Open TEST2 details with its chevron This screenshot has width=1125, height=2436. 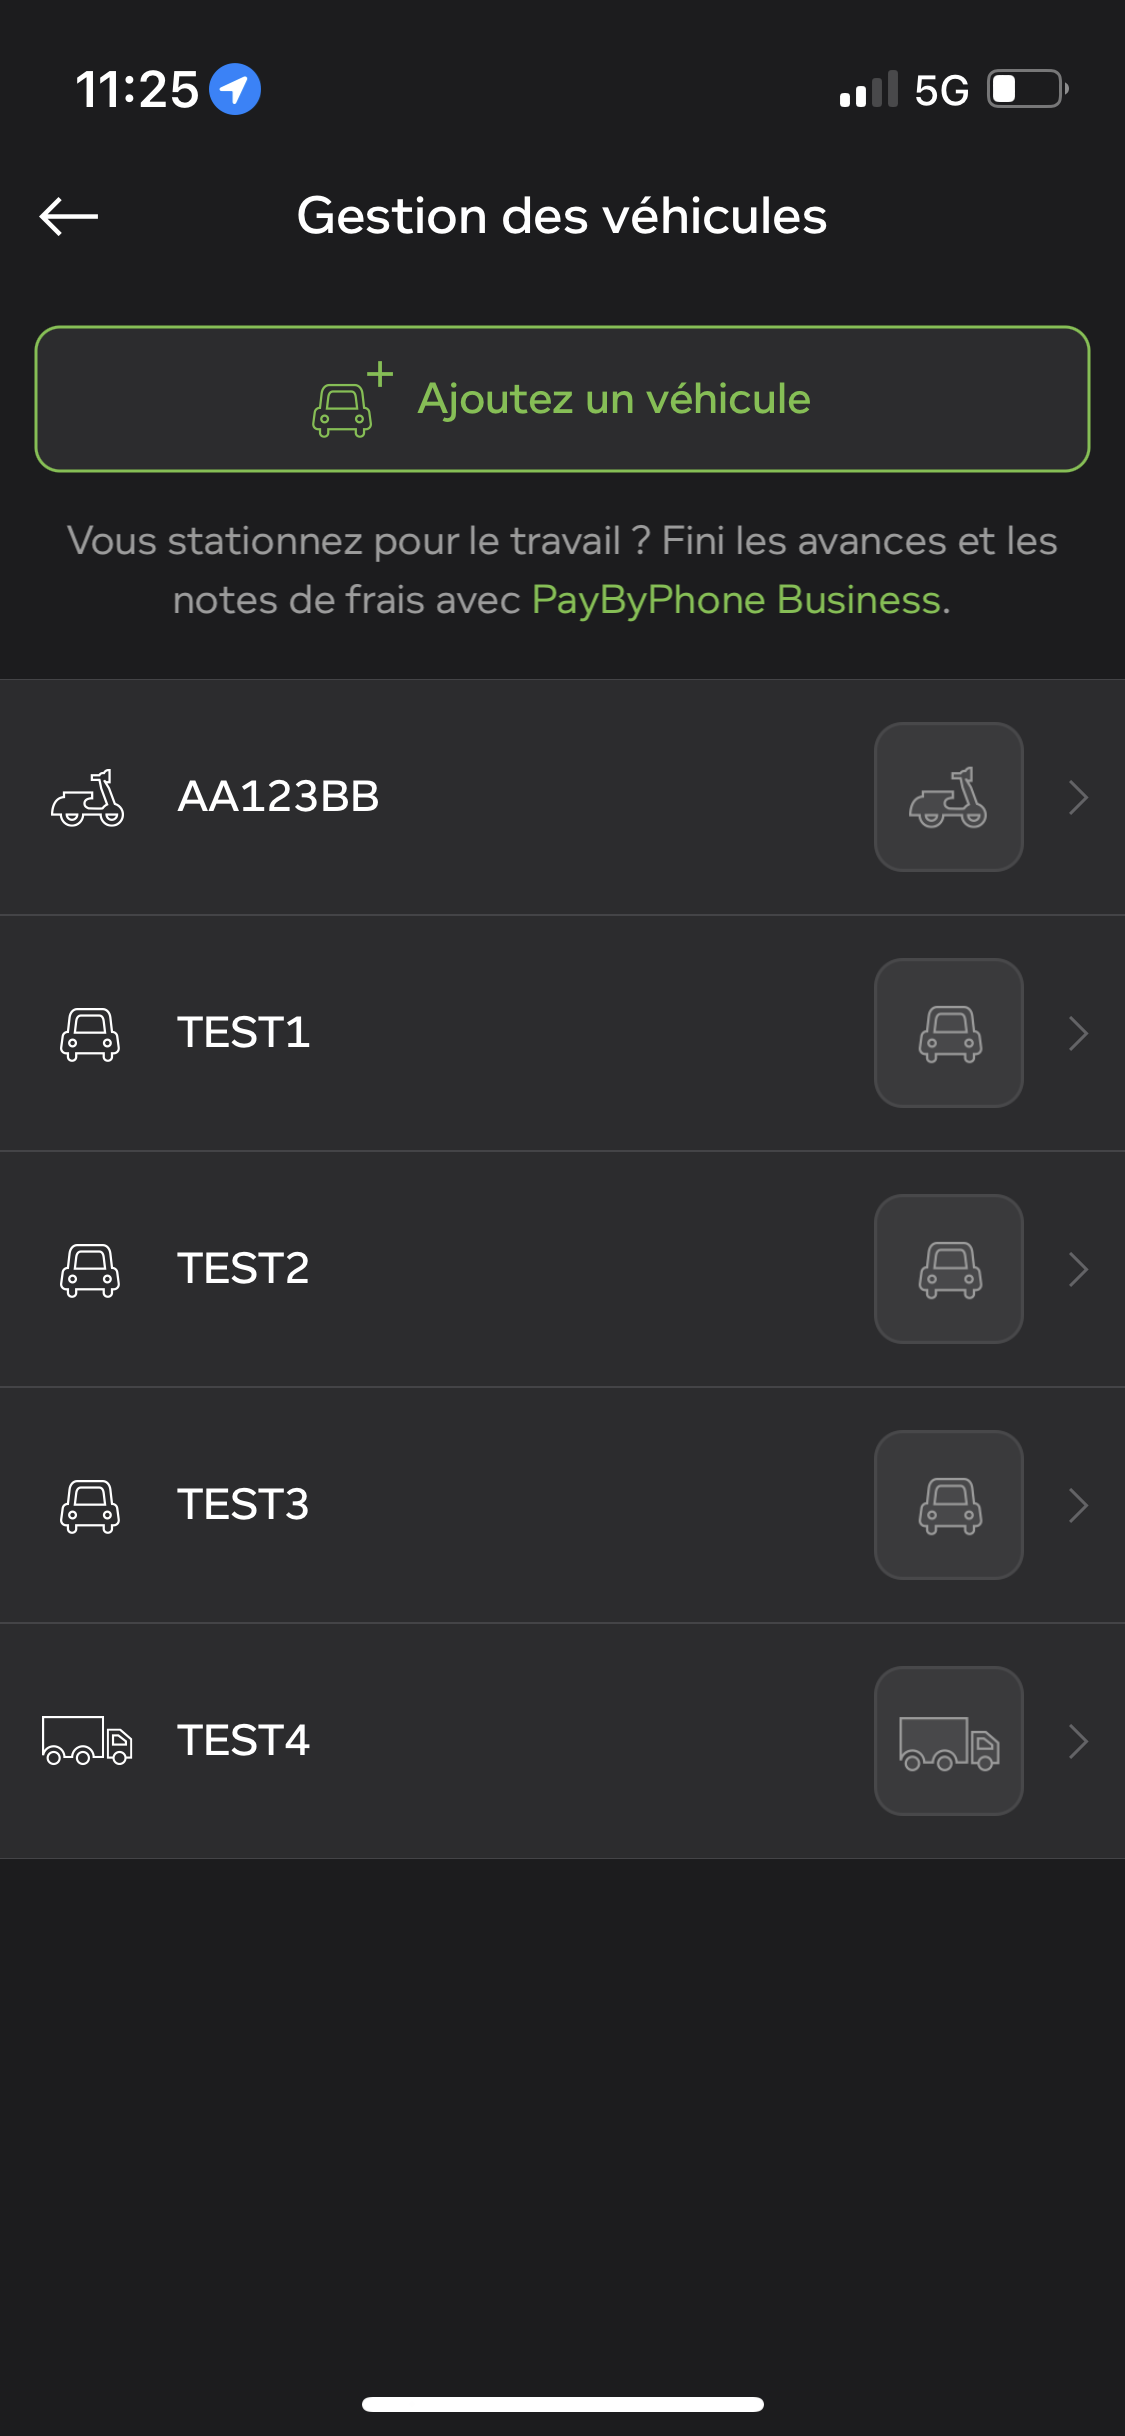[x=1078, y=1270]
